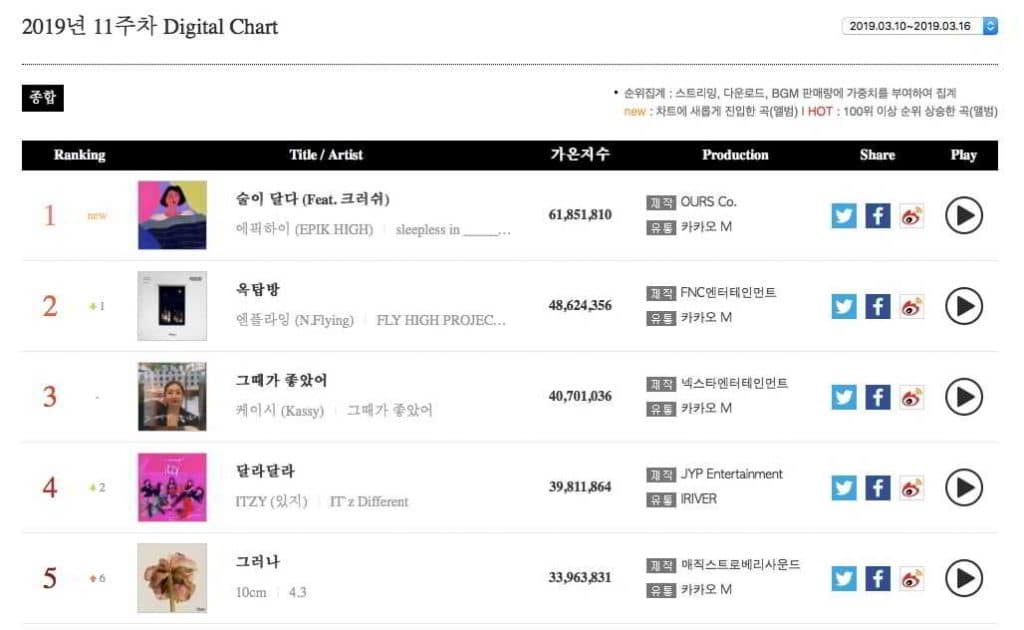Open the artist link 엔플라잉 (N.Flying)
1024x630 pixels.
point(295,320)
